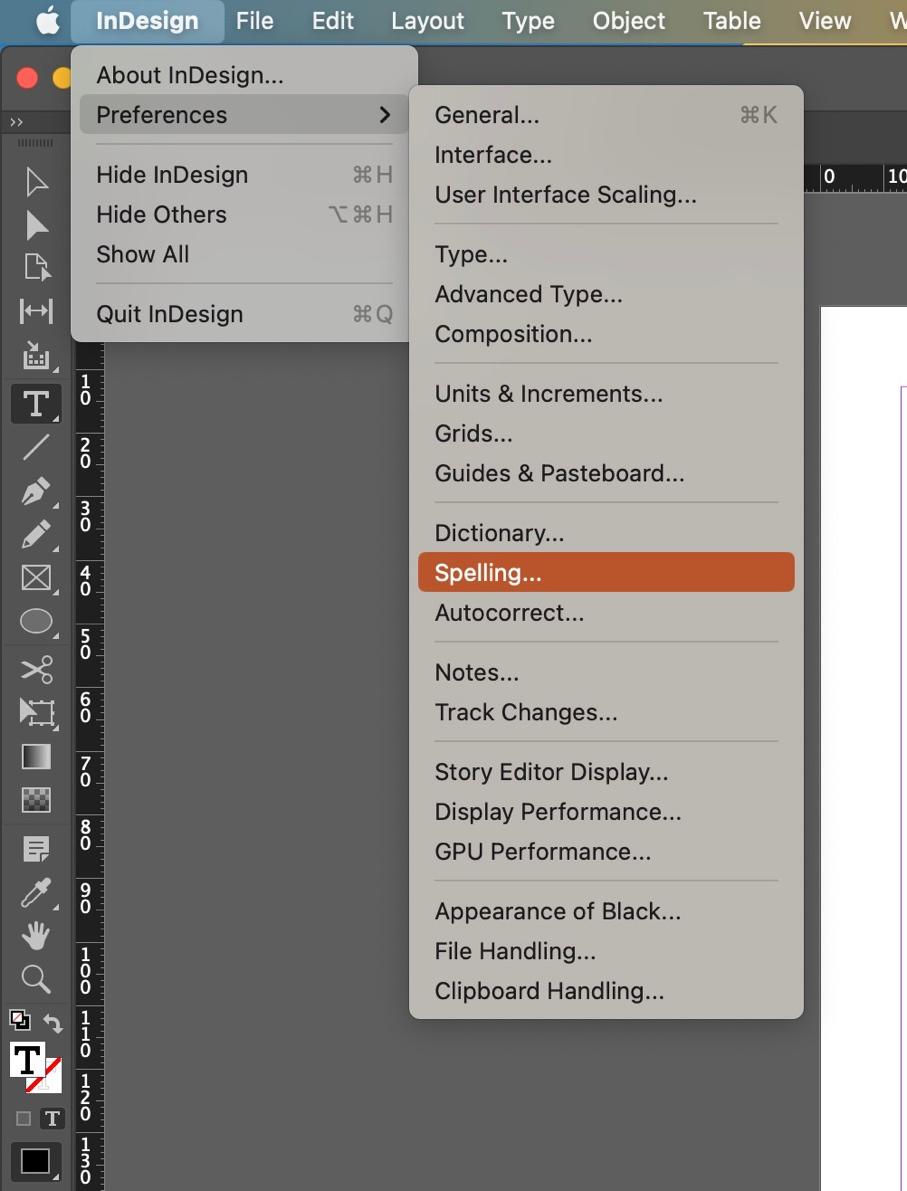Toggle formatting affects container button
This screenshot has width=907, height=1191.
pyautogui.click(x=24, y=1119)
